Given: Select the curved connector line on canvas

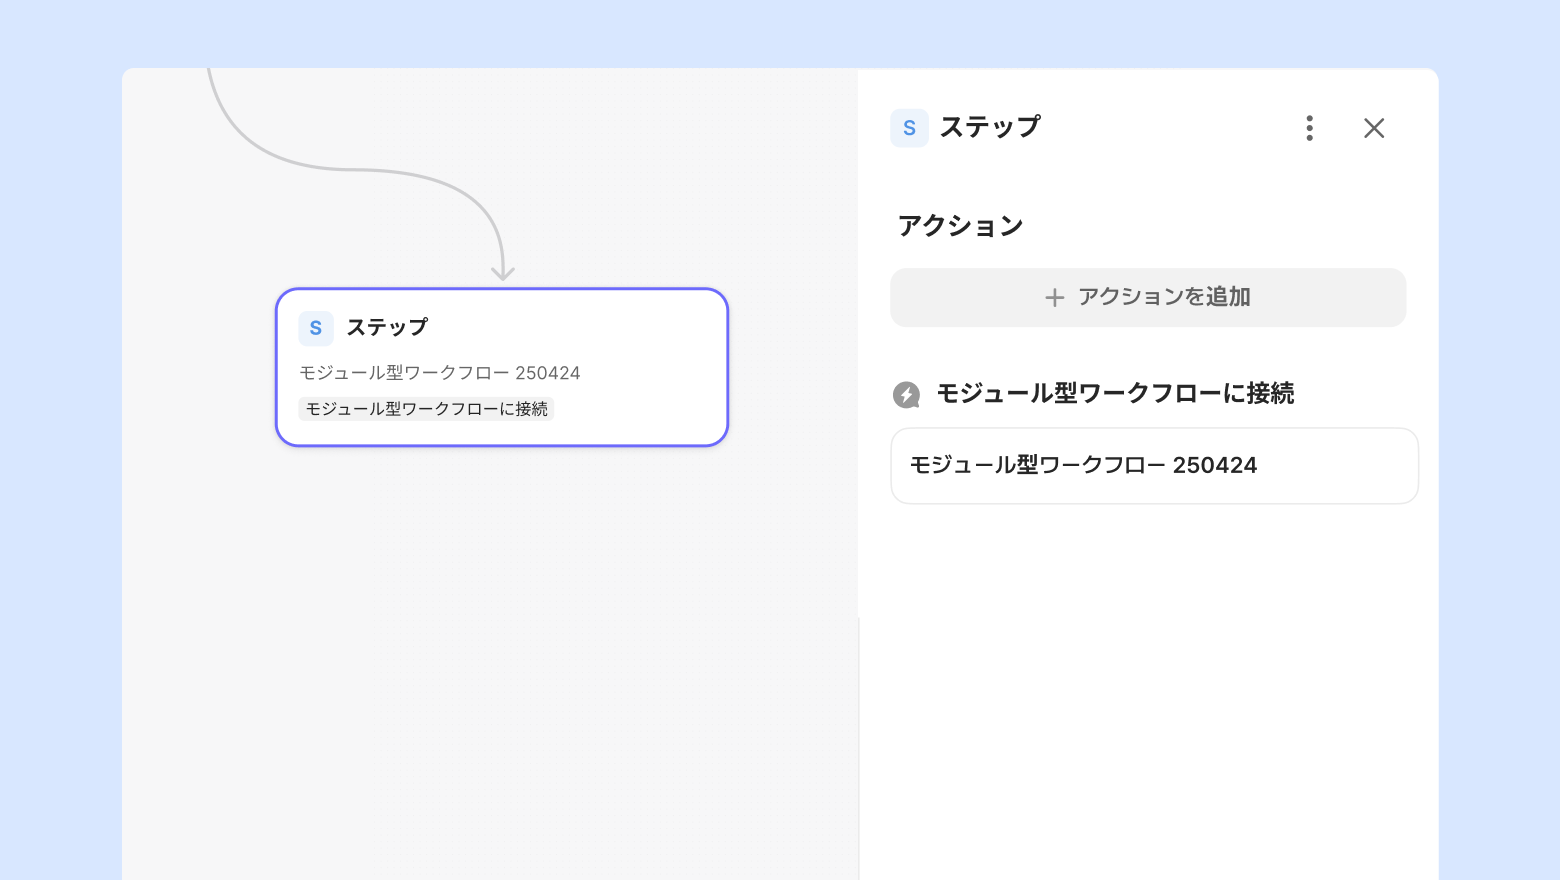Looking at the screenshot, I should pos(350,170).
